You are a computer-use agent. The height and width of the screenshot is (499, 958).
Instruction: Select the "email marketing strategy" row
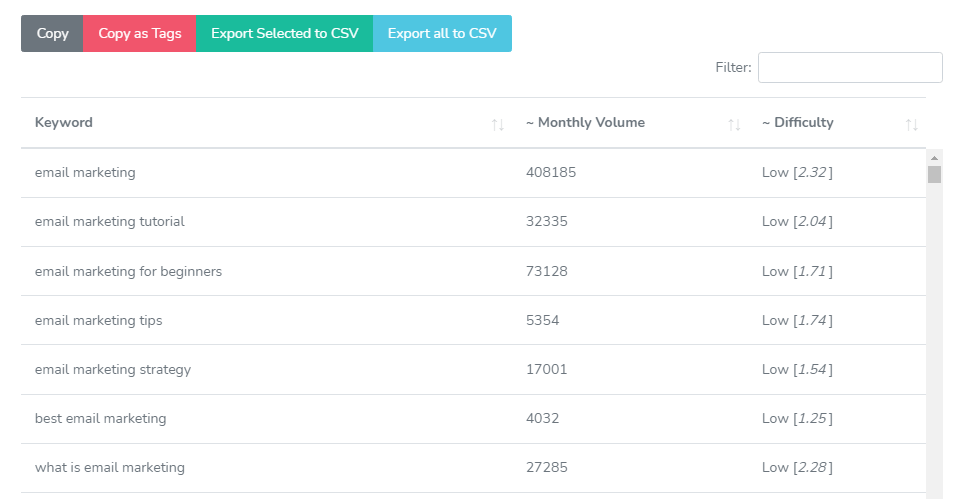pyautogui.click(x=113, y=369)
